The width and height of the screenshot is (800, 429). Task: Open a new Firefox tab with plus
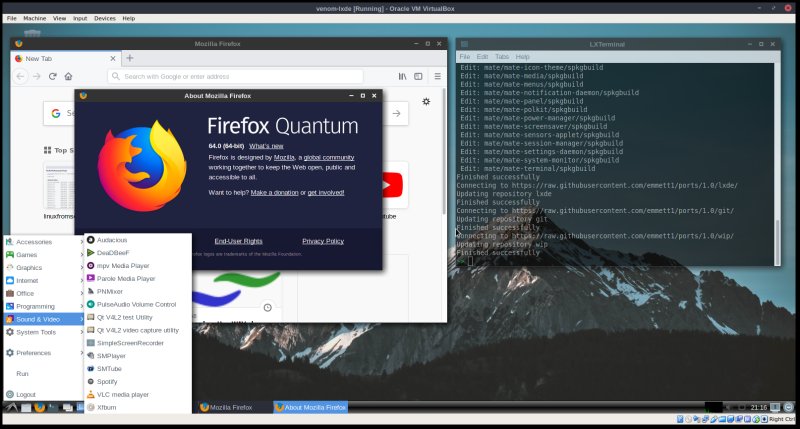tap(130, 58)
